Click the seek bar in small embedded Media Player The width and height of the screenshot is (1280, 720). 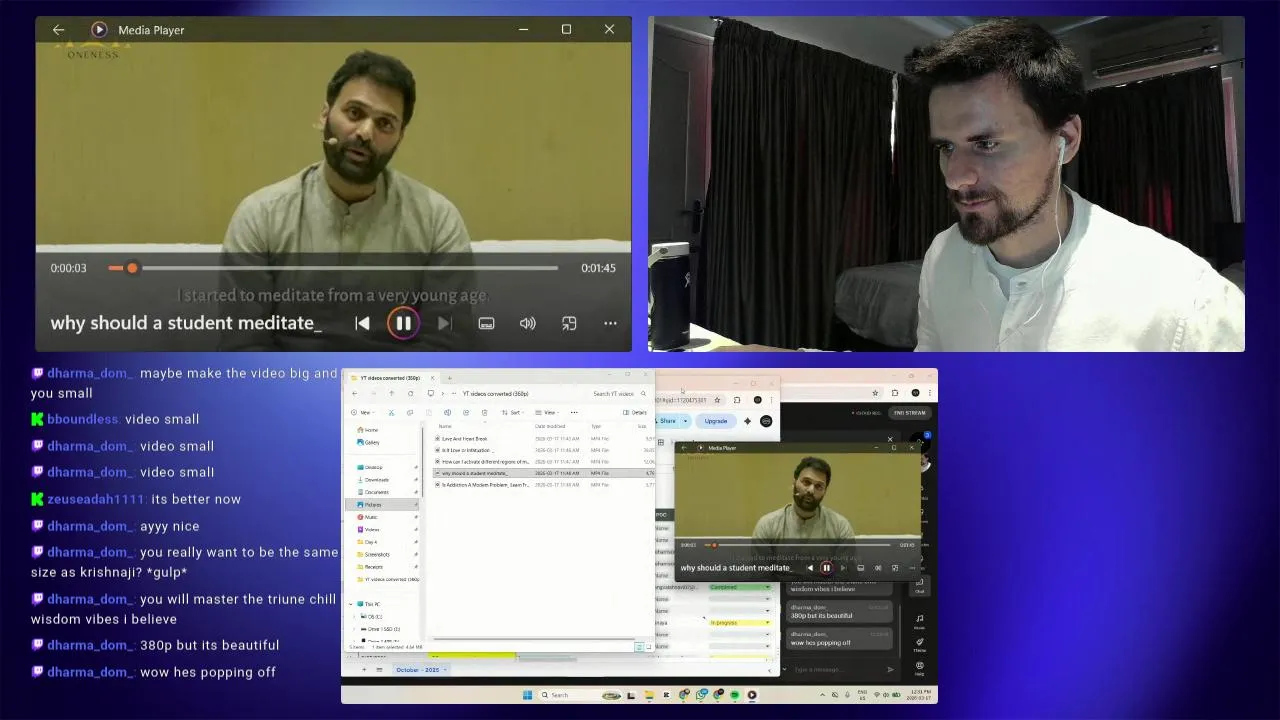point(798,545)
